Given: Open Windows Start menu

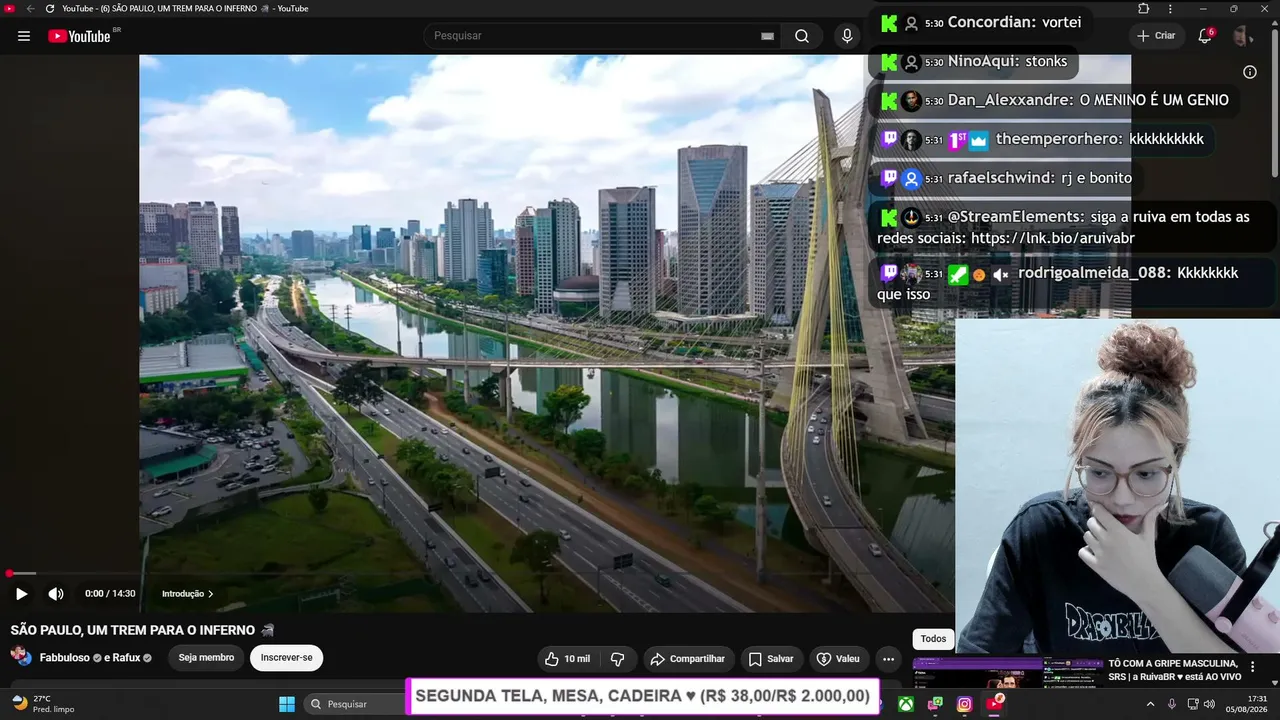Looking at the screenshot, I should (x=287, y=704).
